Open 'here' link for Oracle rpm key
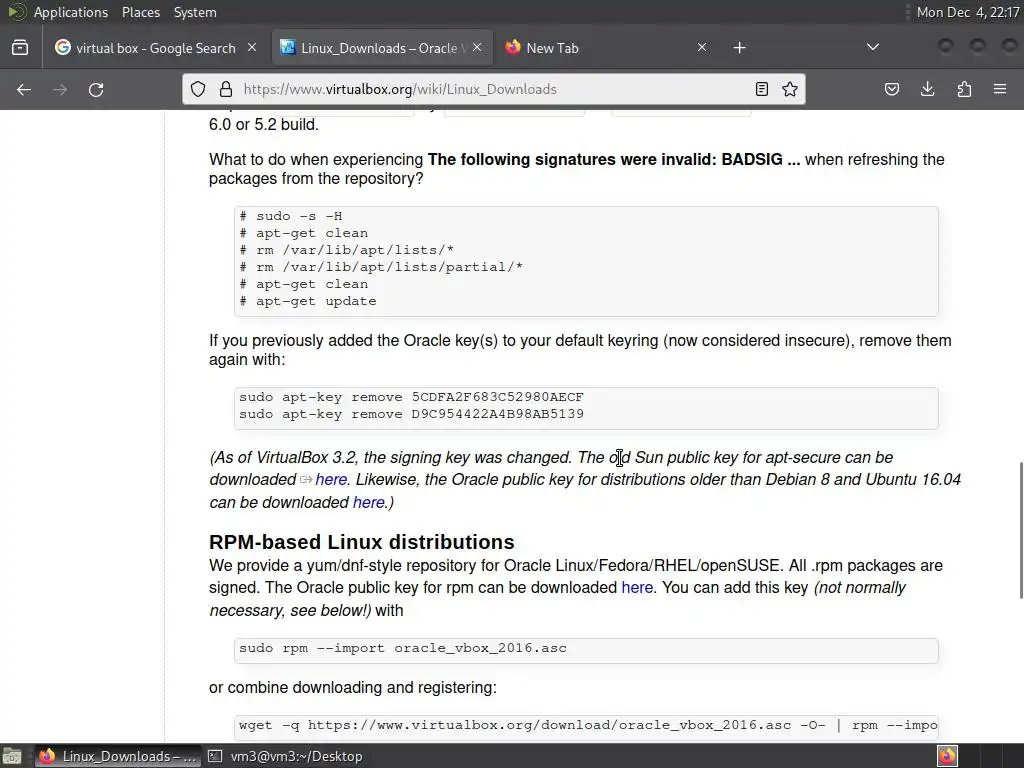The height and width of the screenshot is (768, 1024). click(x=637, y=588)
